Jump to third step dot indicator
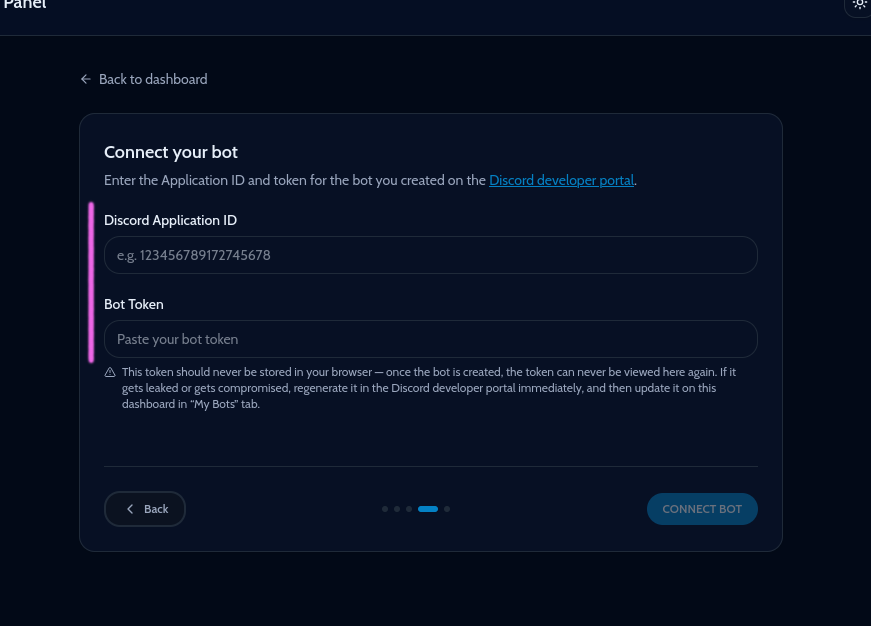Screen dimensions: 871x626 click(409, 509)
